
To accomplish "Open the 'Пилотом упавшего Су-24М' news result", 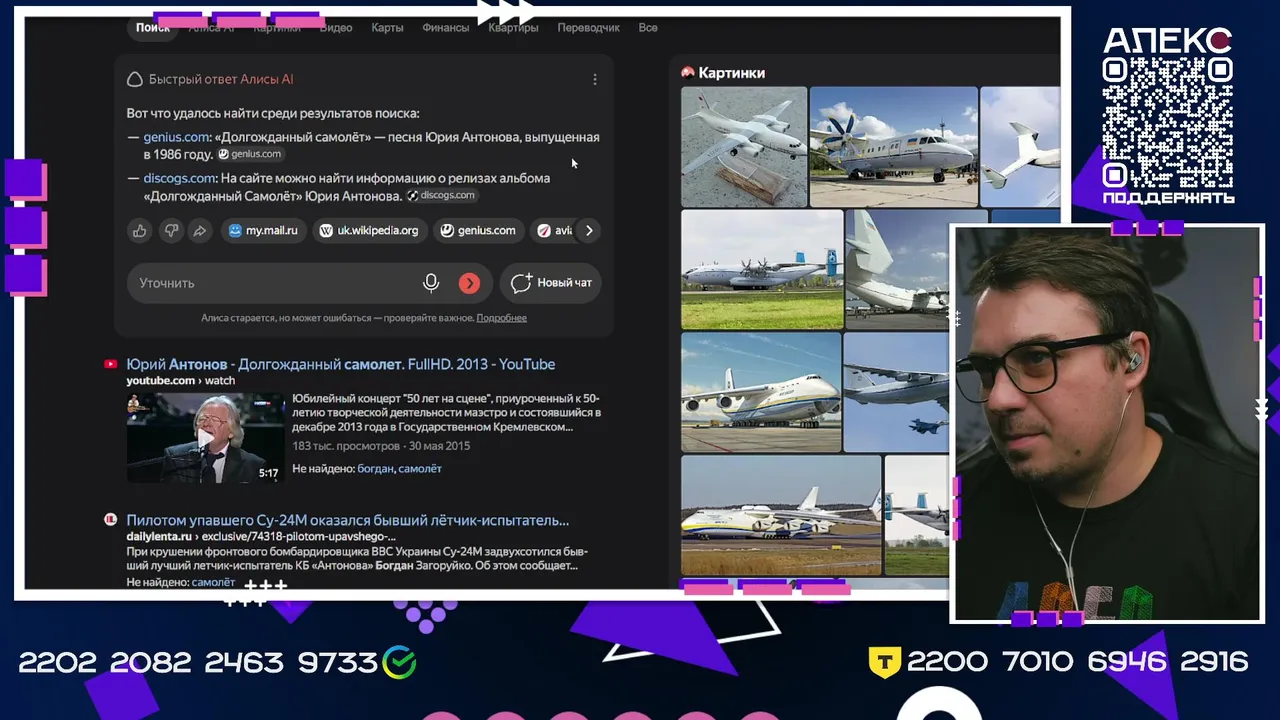I will pos(347,520).
